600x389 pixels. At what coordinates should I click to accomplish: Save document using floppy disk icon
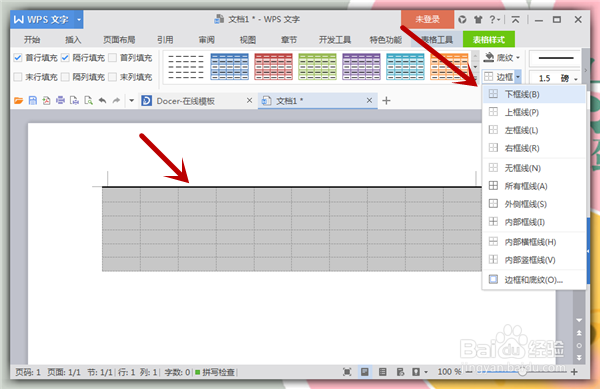coord(33,101)
